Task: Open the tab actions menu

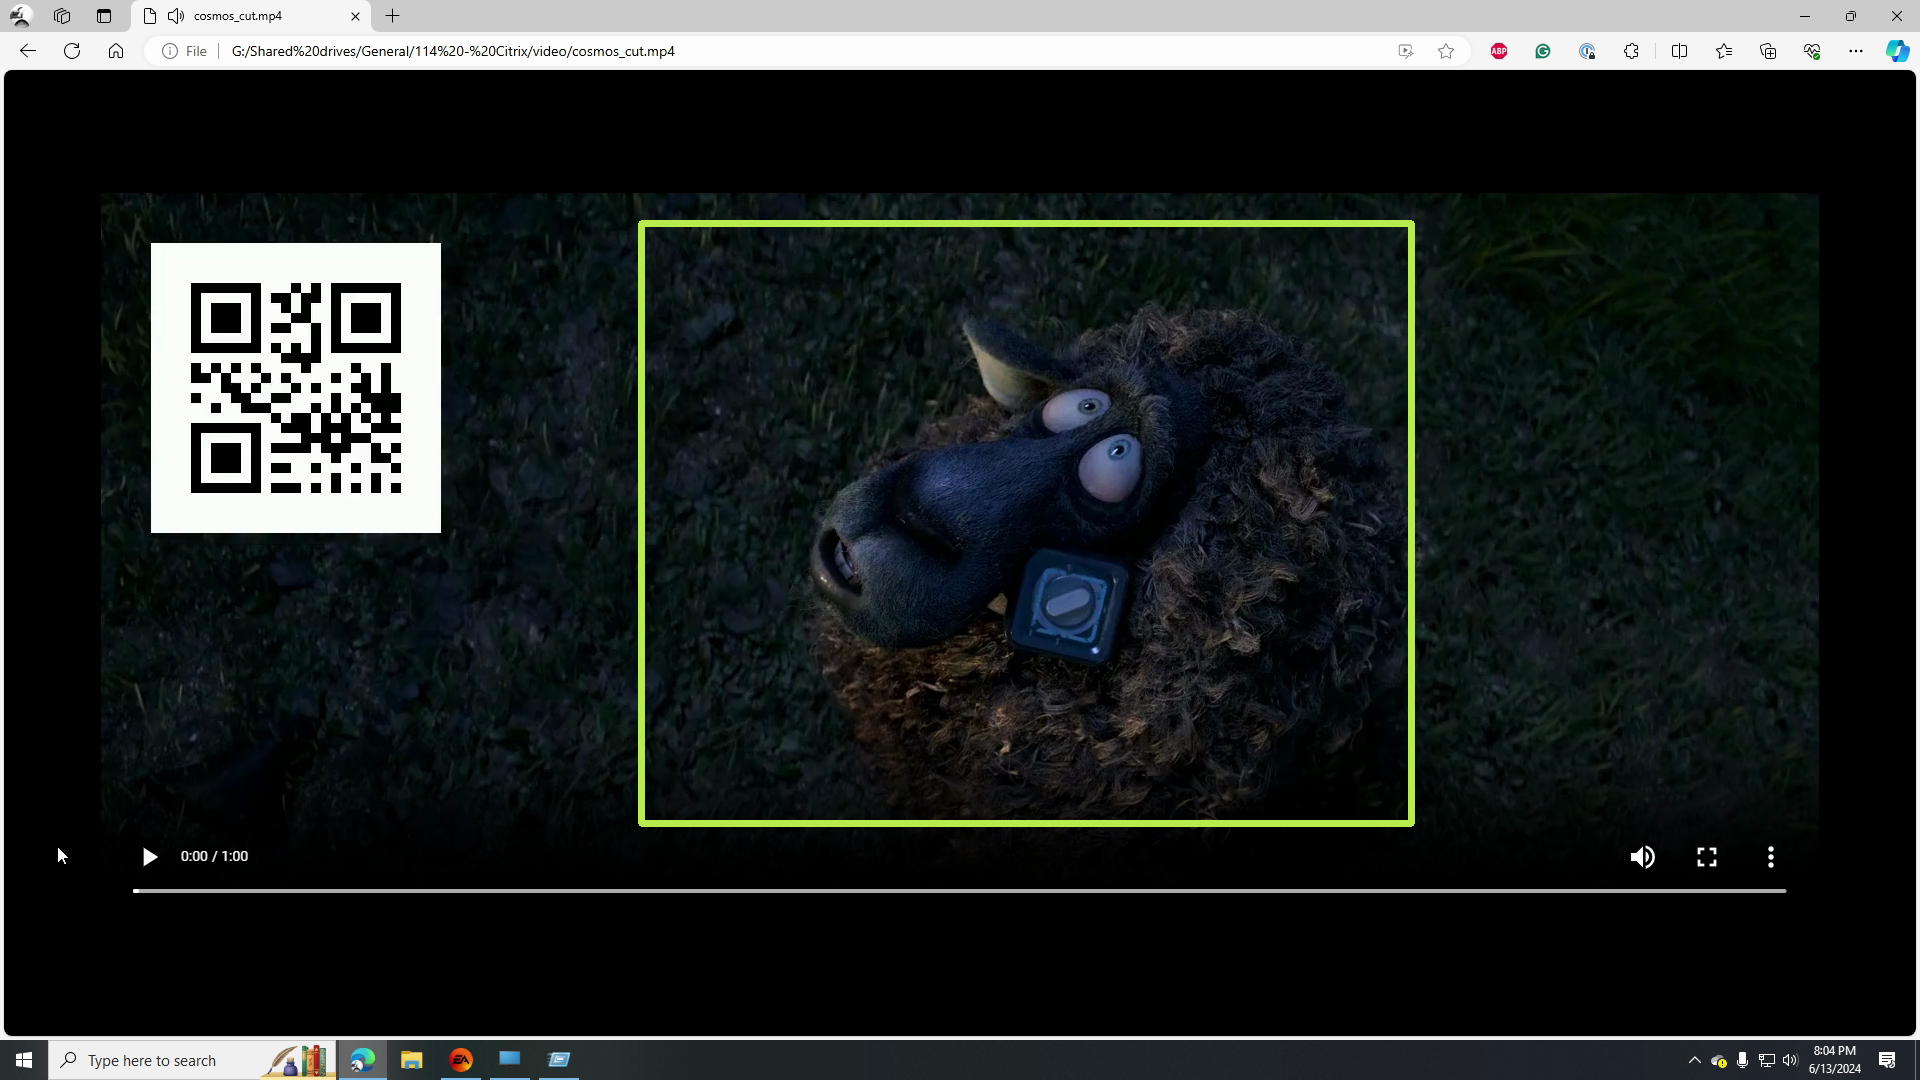Action: (x=104, y=16)
